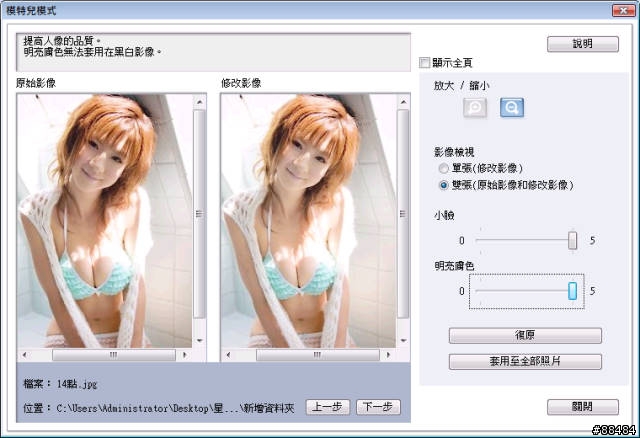
Task: Click the 原始影像 preview picture
Action: point(105,221)
